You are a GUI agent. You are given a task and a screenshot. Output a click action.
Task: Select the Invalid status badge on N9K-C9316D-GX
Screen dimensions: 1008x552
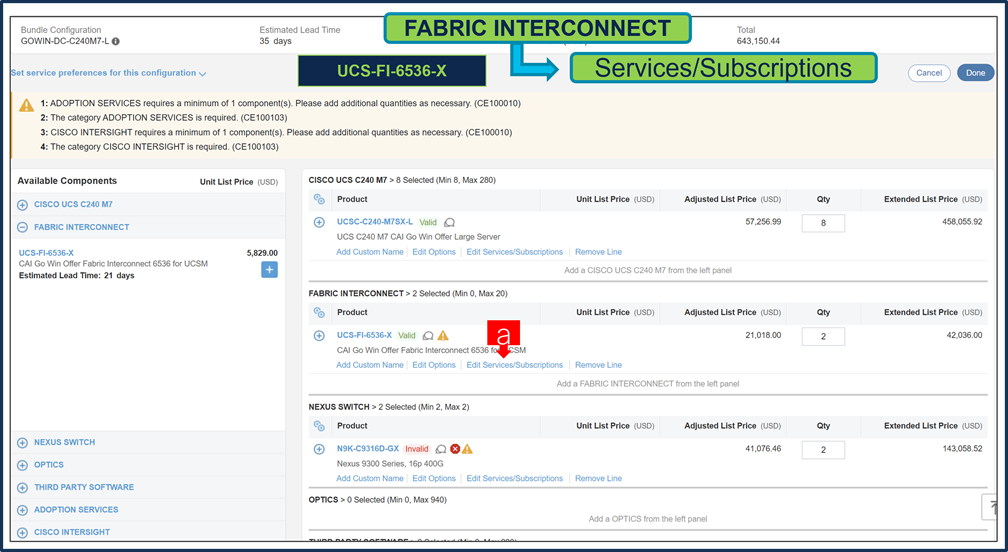417,449
